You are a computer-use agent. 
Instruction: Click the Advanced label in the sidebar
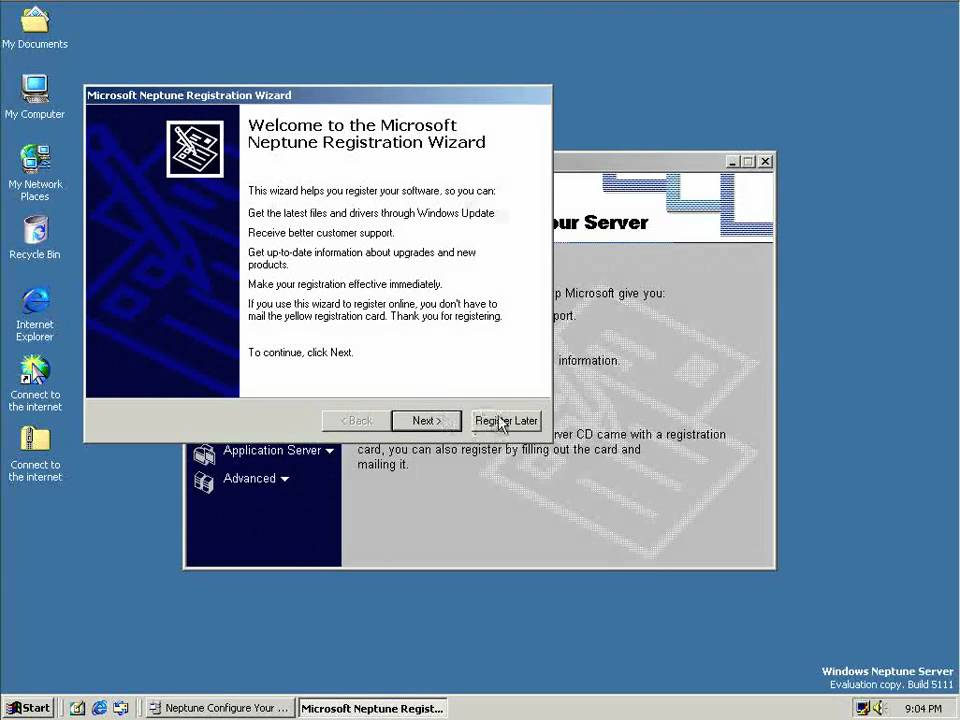249,479
